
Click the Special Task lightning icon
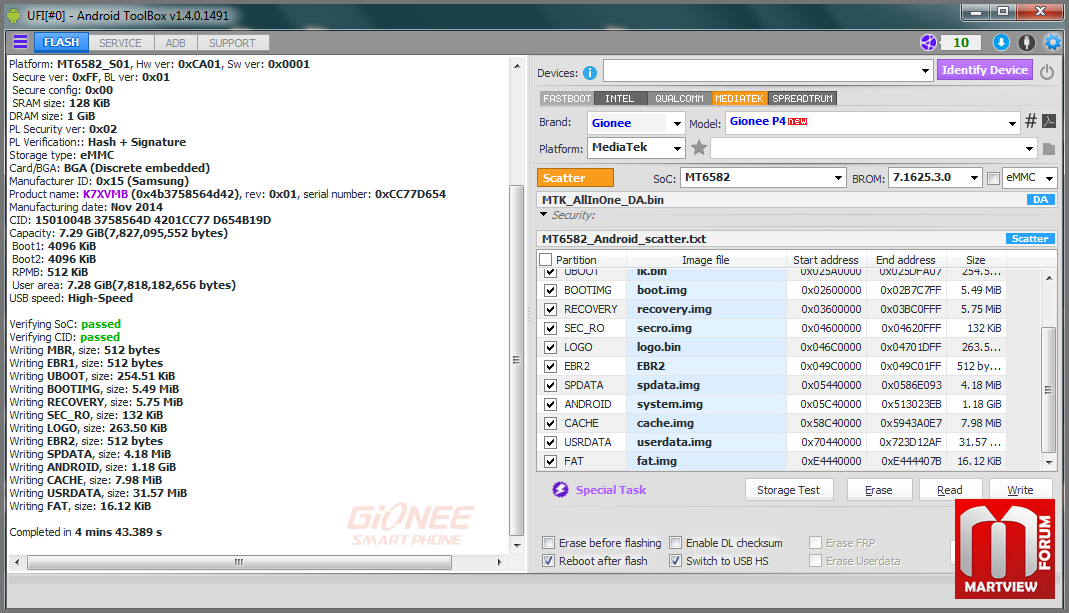coord(560,490)
